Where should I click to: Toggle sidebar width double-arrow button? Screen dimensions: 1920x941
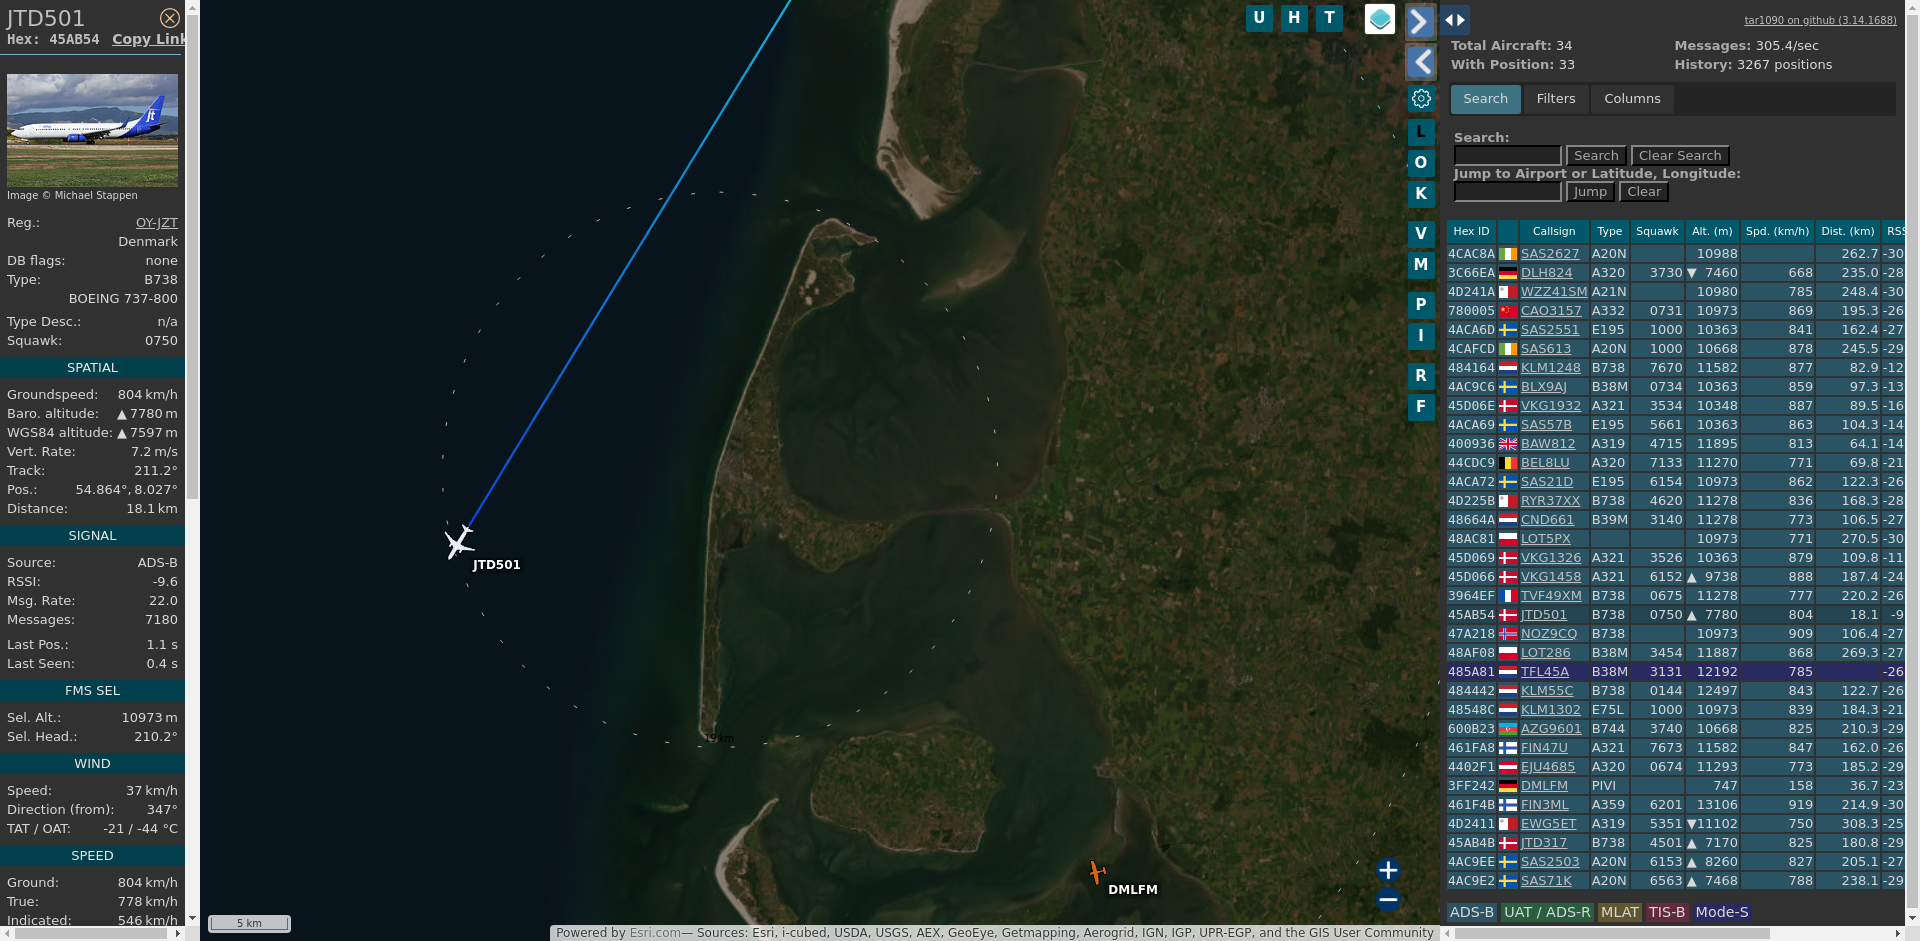coord(1455,20)
